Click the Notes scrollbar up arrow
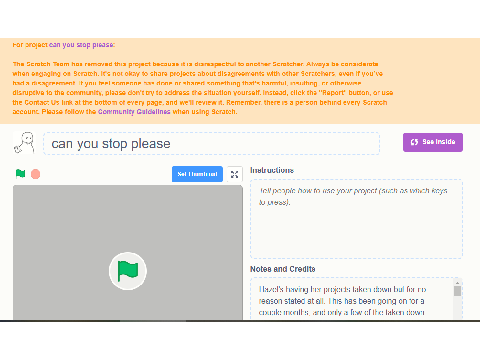This screenshot has height=360, width=480. [457, 282]
